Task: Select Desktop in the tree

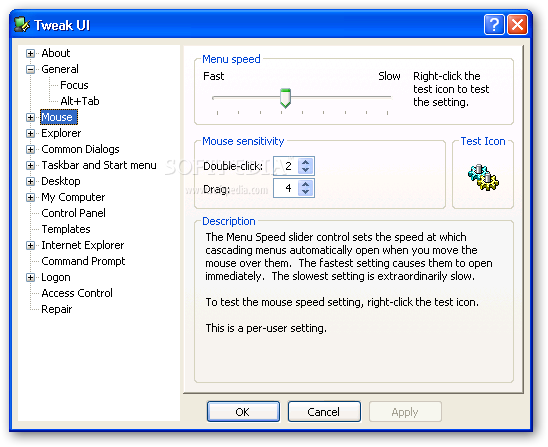Action: (61, 181)
